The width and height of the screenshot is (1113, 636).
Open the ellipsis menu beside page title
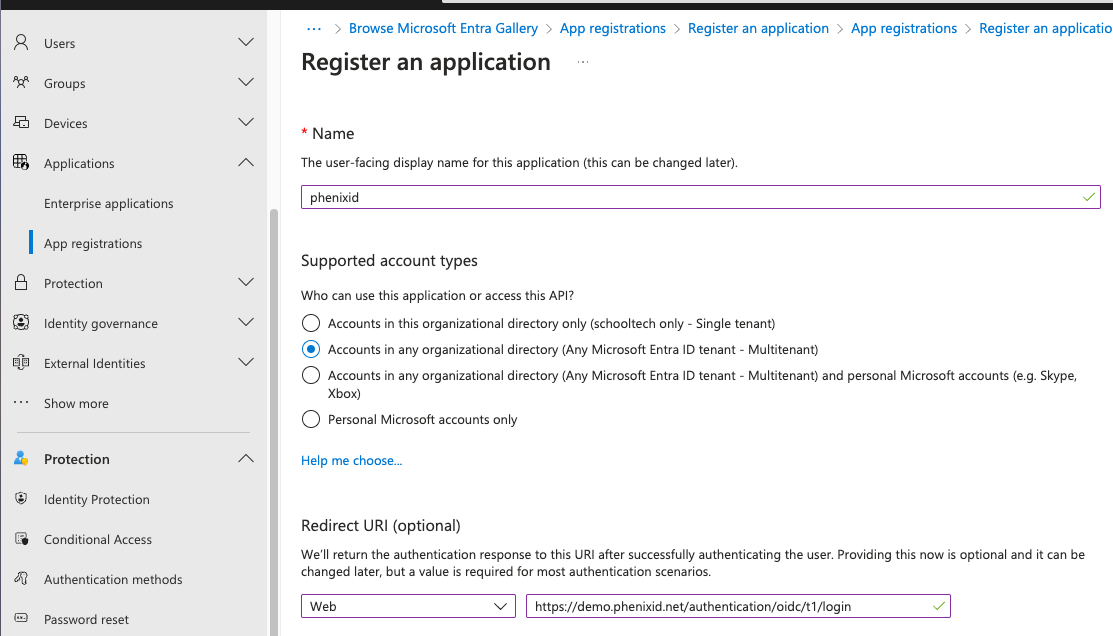[583, 62]
